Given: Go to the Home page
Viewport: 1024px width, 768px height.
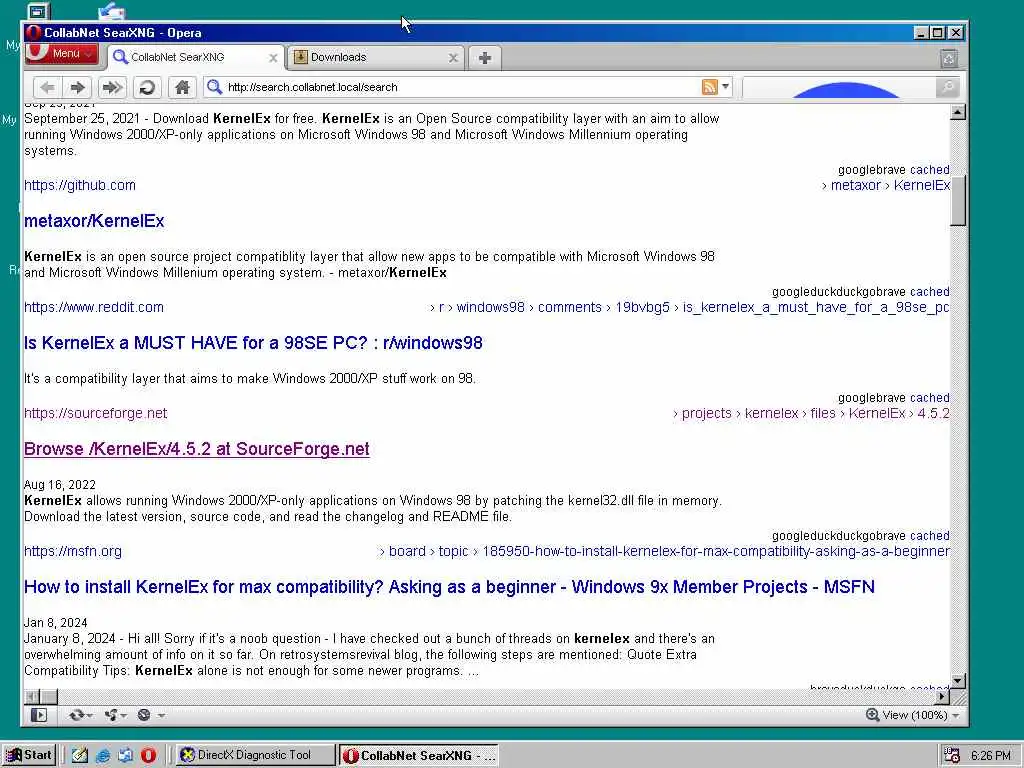Looking at the screenshot, I should (x=182, y=87).
